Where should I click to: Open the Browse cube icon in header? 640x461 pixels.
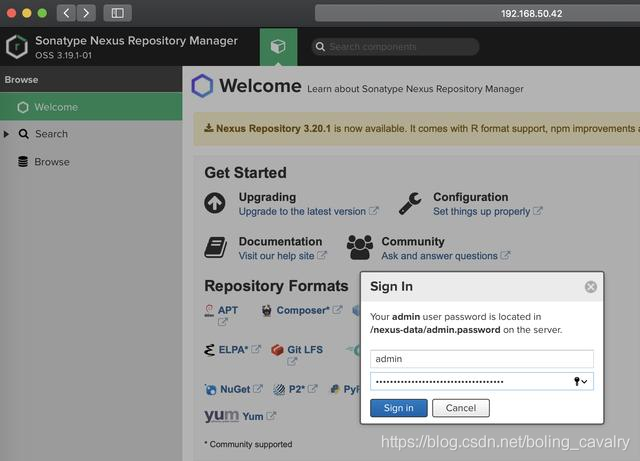click(x=278, y=47)
